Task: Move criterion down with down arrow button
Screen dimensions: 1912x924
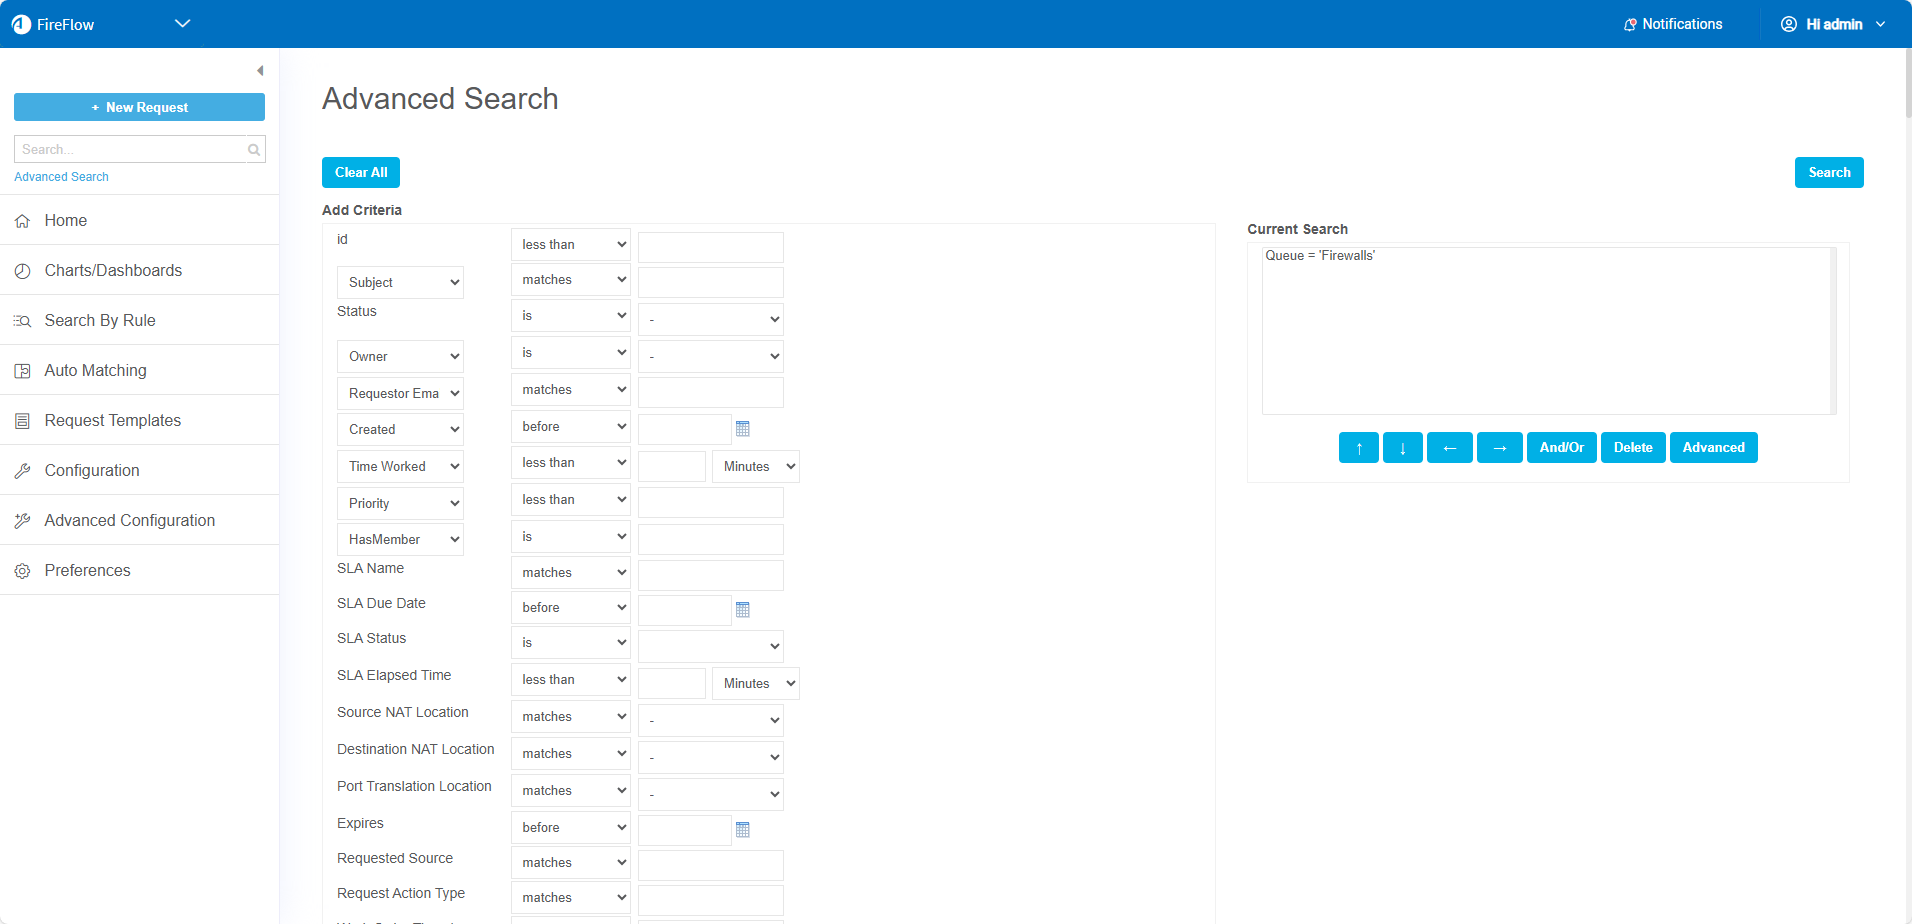Action: 1402,448
